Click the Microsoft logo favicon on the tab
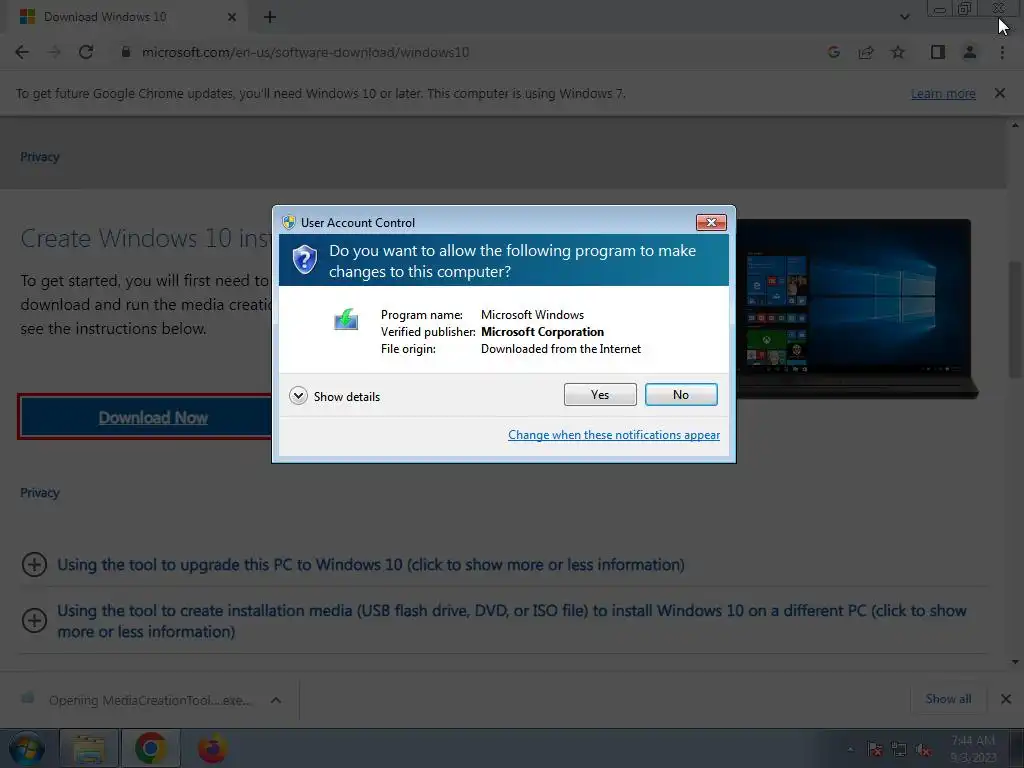Screen dimensions: 1024x768 [27, 17]
